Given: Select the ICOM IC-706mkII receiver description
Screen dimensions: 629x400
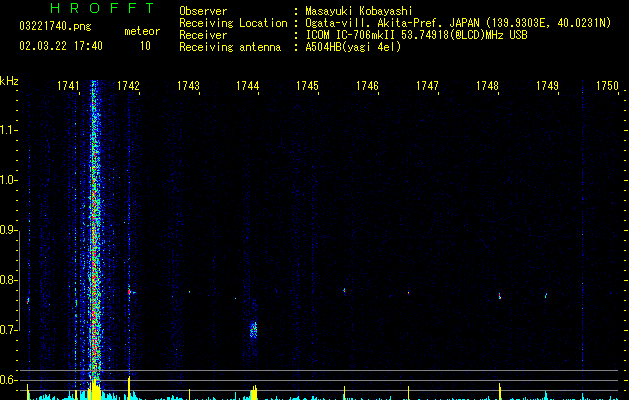Looking at the screenshot, I should 416,35.
